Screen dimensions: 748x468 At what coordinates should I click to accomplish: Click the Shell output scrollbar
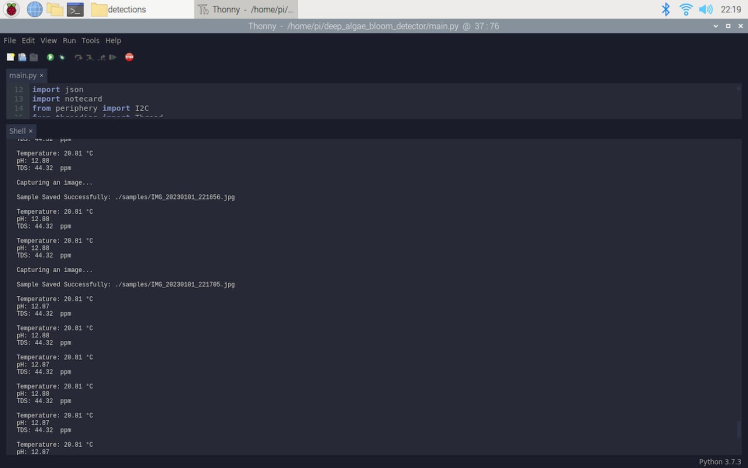pyautogui.click(x=738, y=428)
